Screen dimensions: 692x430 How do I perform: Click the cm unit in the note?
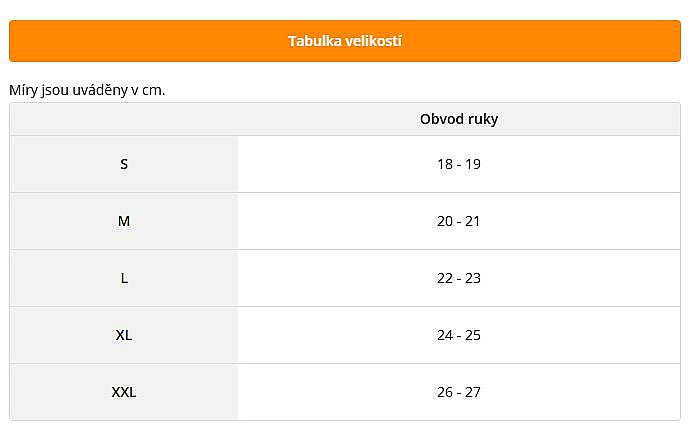point(152,90)
